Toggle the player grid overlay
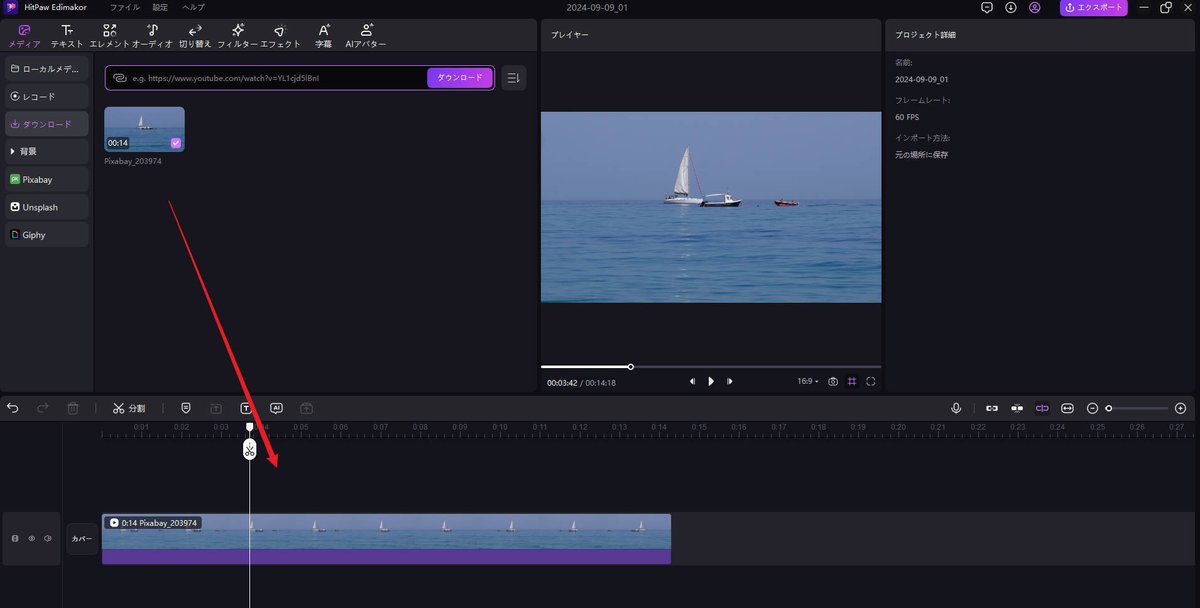 pyautogui.click(x=852, y=381)
